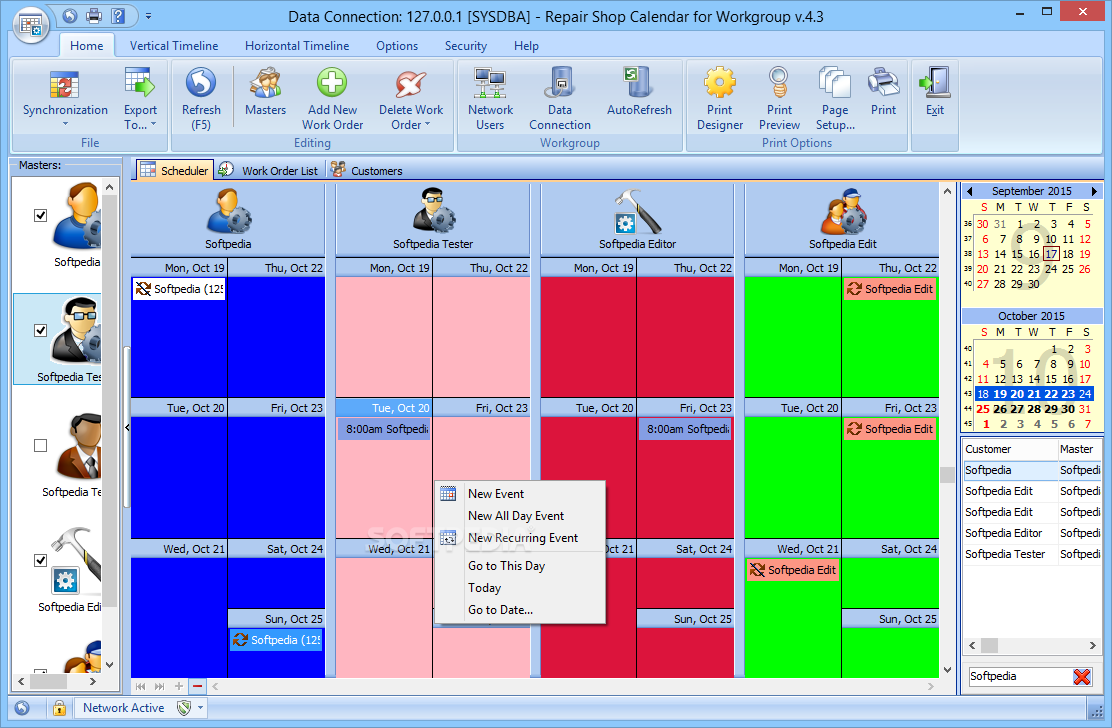Add New Work Order
The height and width of the screenshot is (728, 1112).
click(x=333, y=99)
